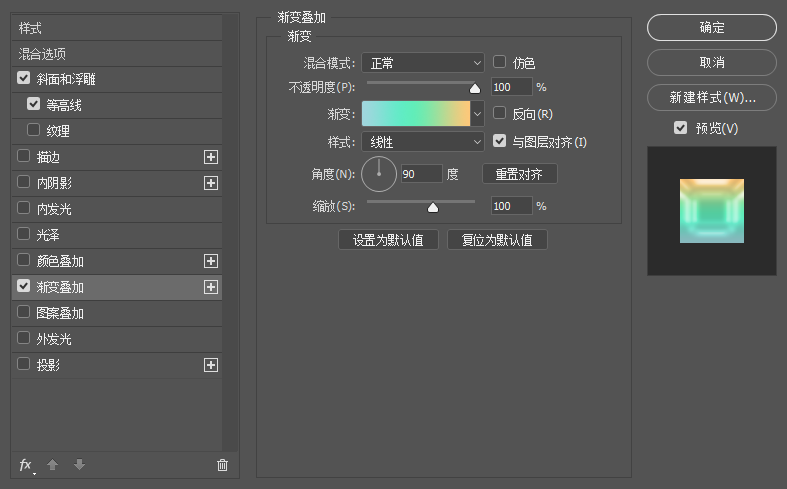The image size is (787, 489).
Task: Add another 颜色叠加 effect with plus icon
Action: coord(211,261)
